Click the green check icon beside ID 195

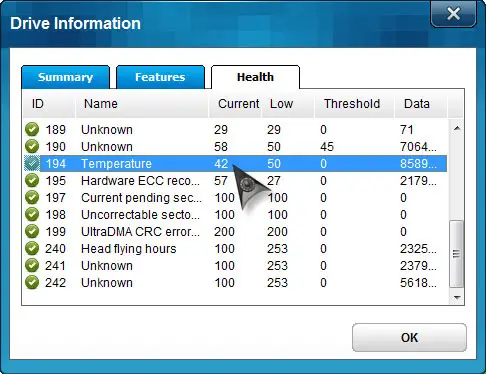point(32,180)
